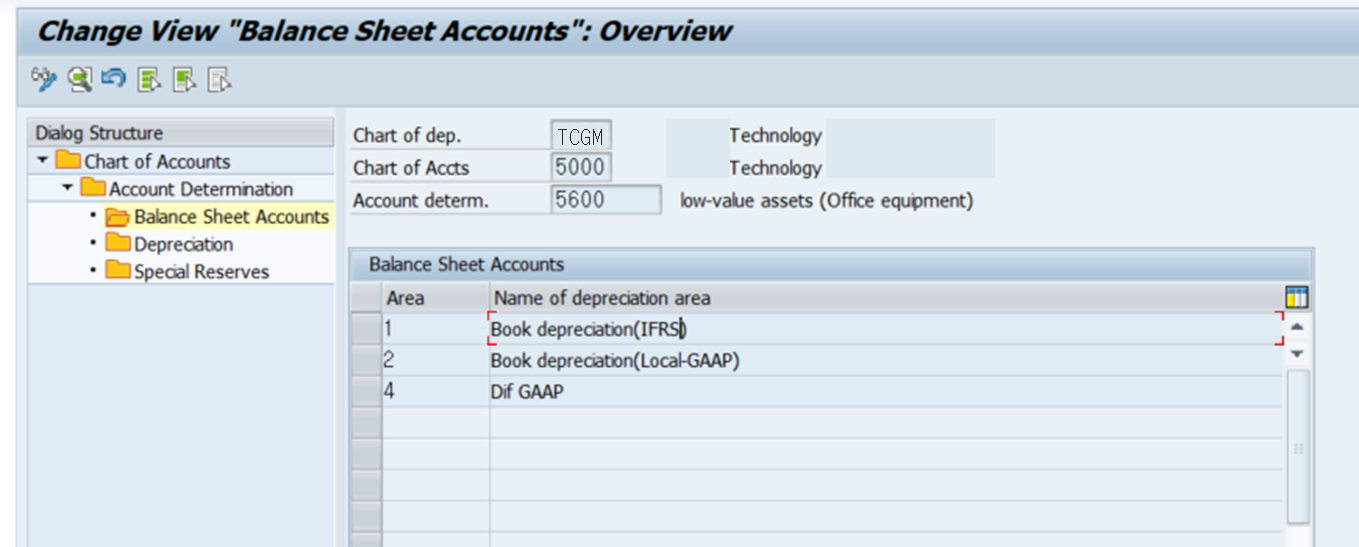This screenshot has height=547, width=1359.
Task: Select row marker for area 2
Action: coord(367,360)
